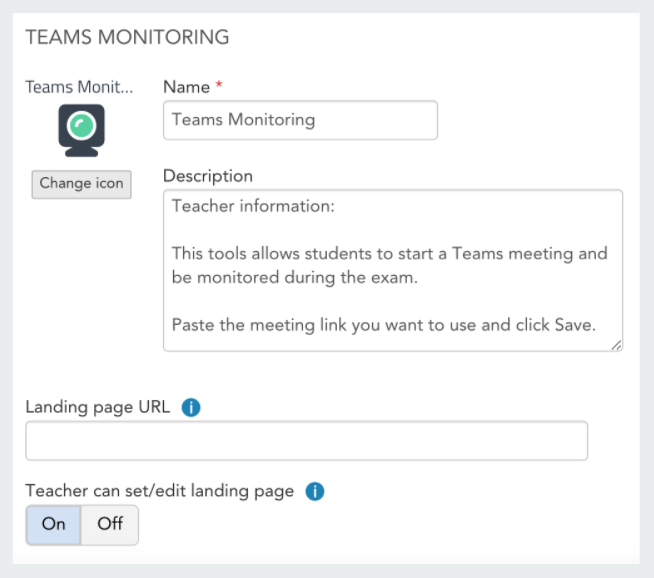The width and height of the screenshot is (654, 578).
Task: Place cursor on Teacher information: line
Action: (253, 206)
